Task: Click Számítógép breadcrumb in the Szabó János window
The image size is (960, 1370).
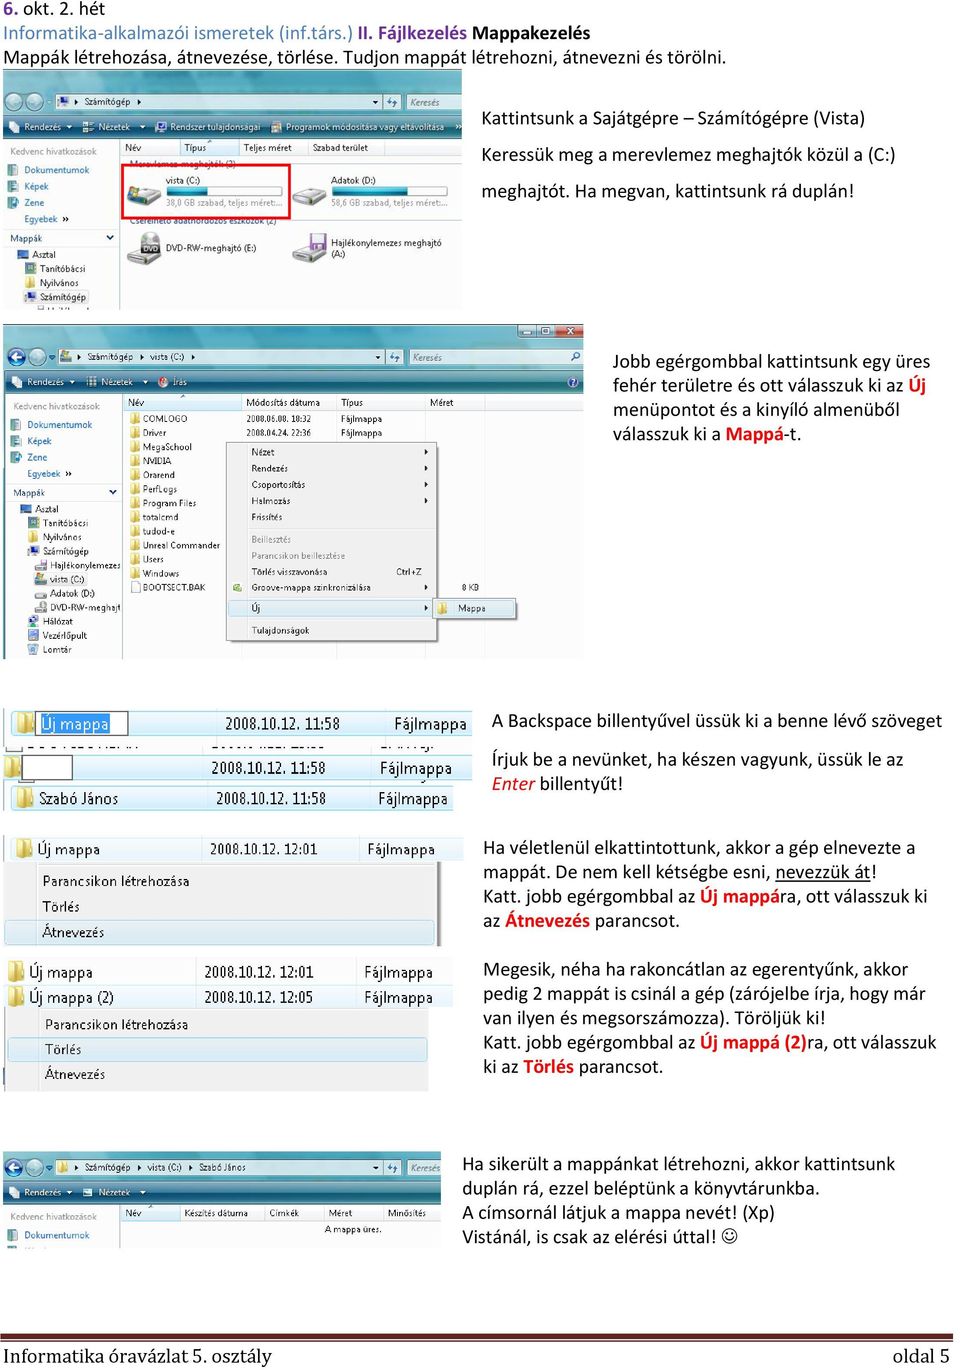Action: click(107, 1167)
